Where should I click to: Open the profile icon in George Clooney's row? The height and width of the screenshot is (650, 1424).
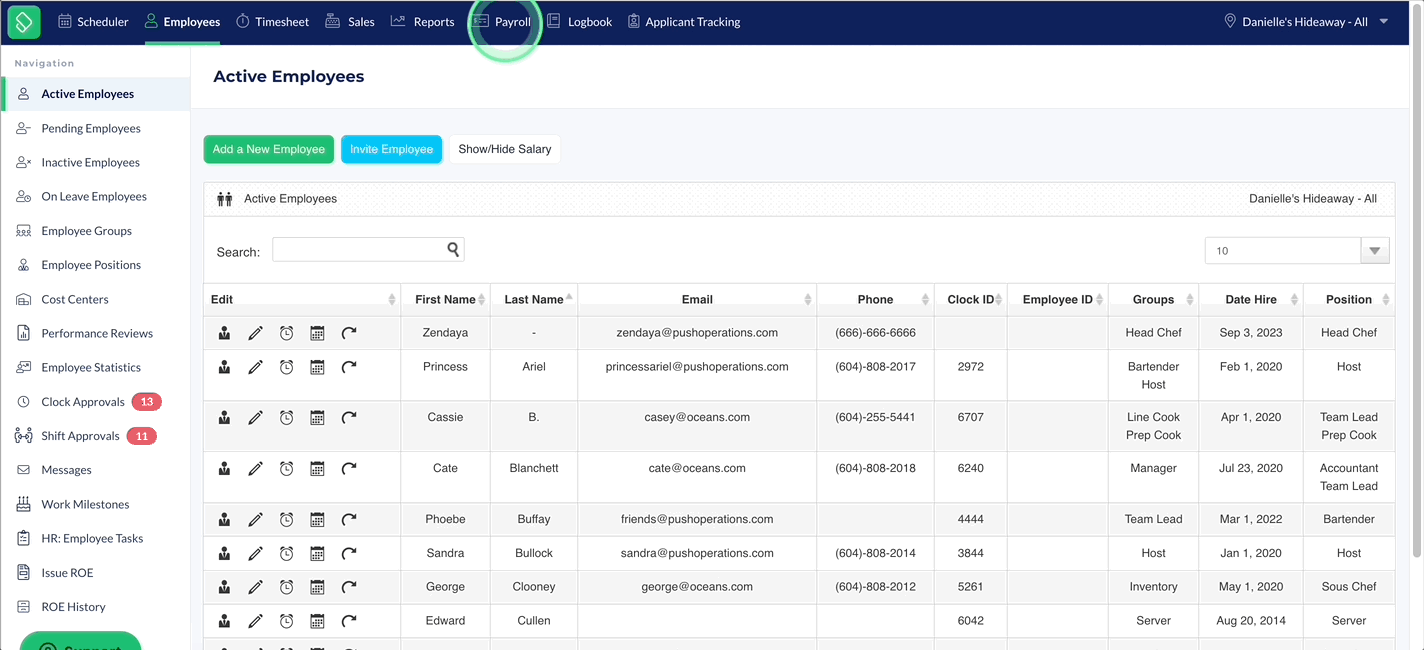[225, 587]
